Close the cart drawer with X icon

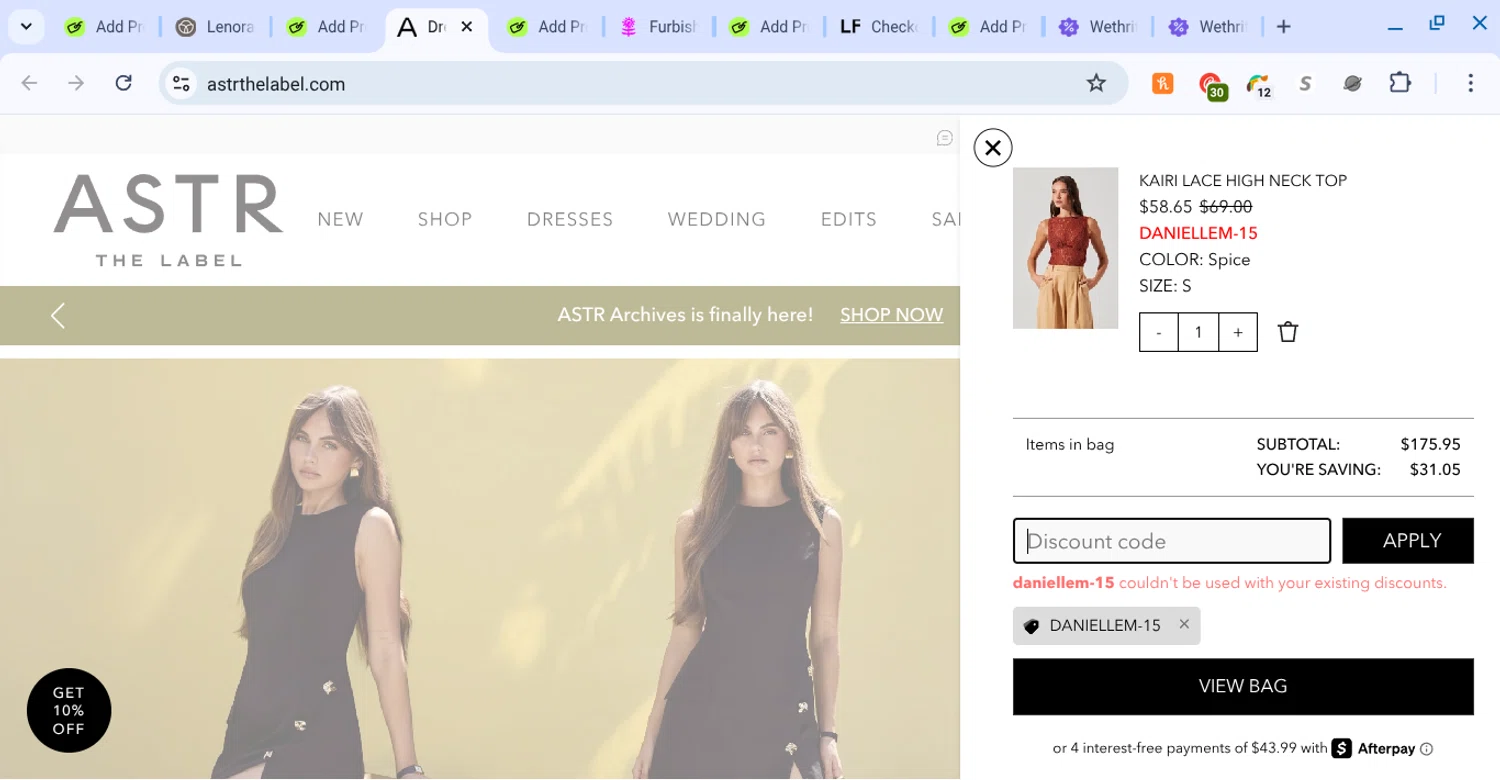point(993,148)
